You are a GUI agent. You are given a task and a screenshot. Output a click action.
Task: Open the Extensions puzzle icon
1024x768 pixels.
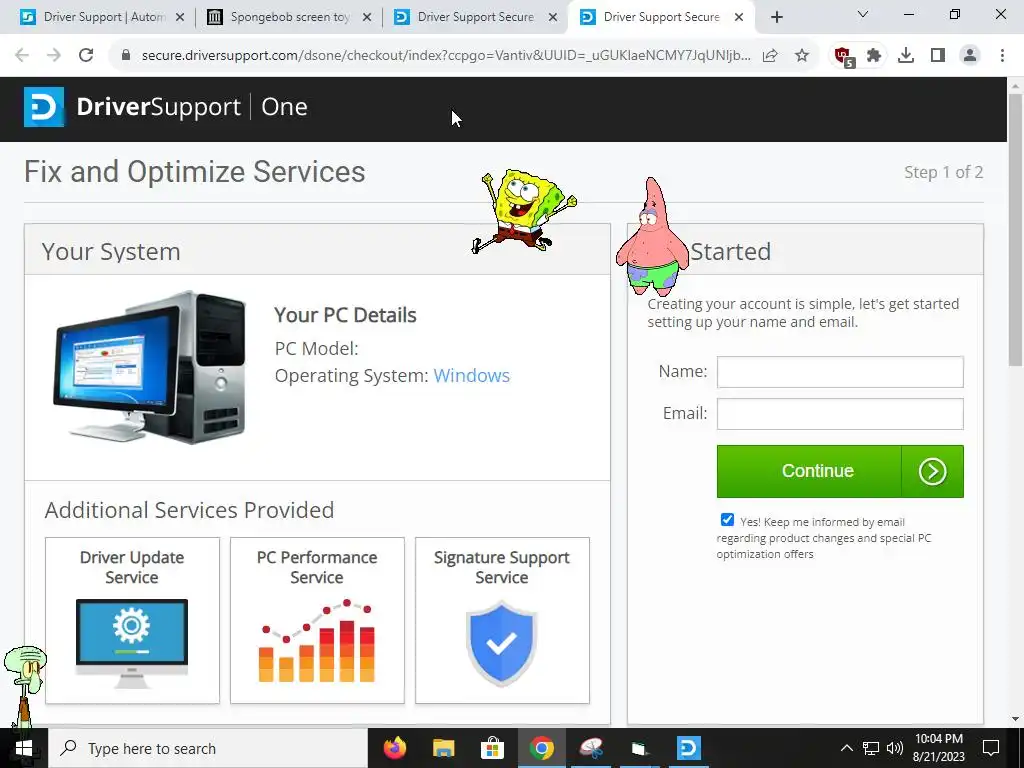pos(874,56)
